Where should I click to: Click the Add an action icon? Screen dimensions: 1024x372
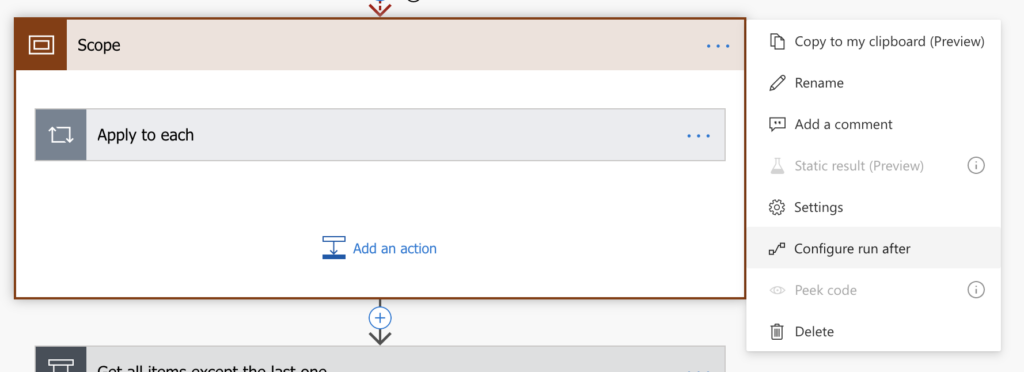click(334, 248)
